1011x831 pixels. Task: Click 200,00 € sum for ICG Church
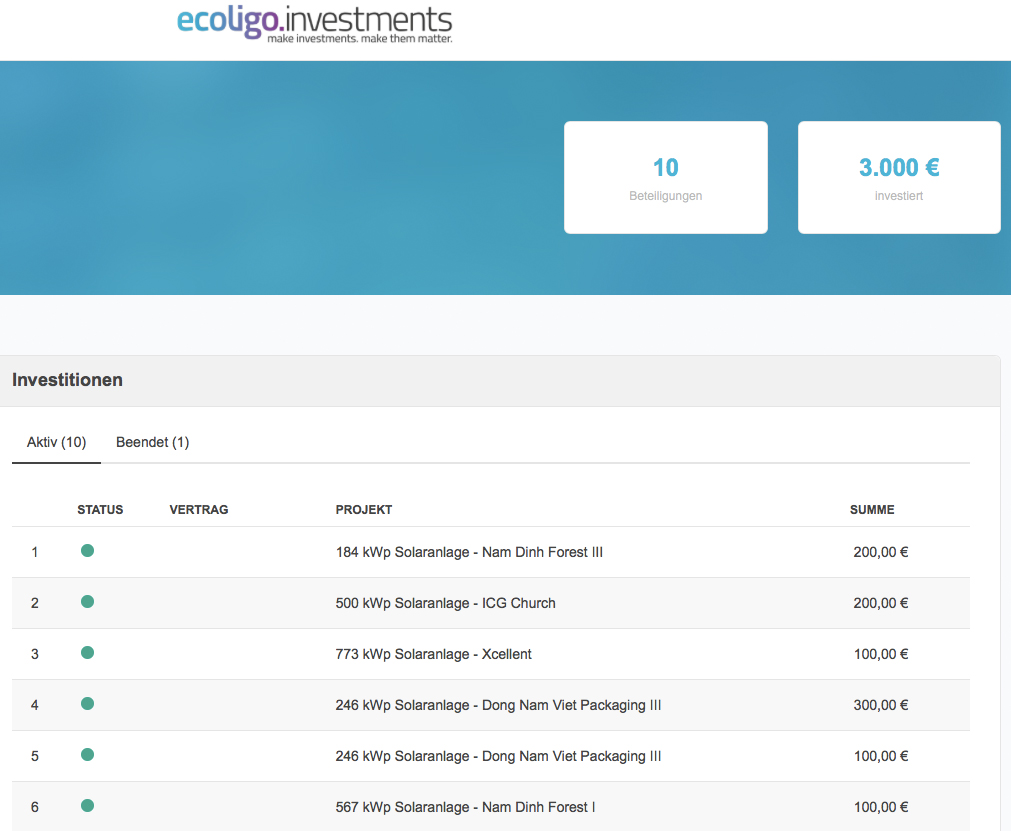click(881, 603)
